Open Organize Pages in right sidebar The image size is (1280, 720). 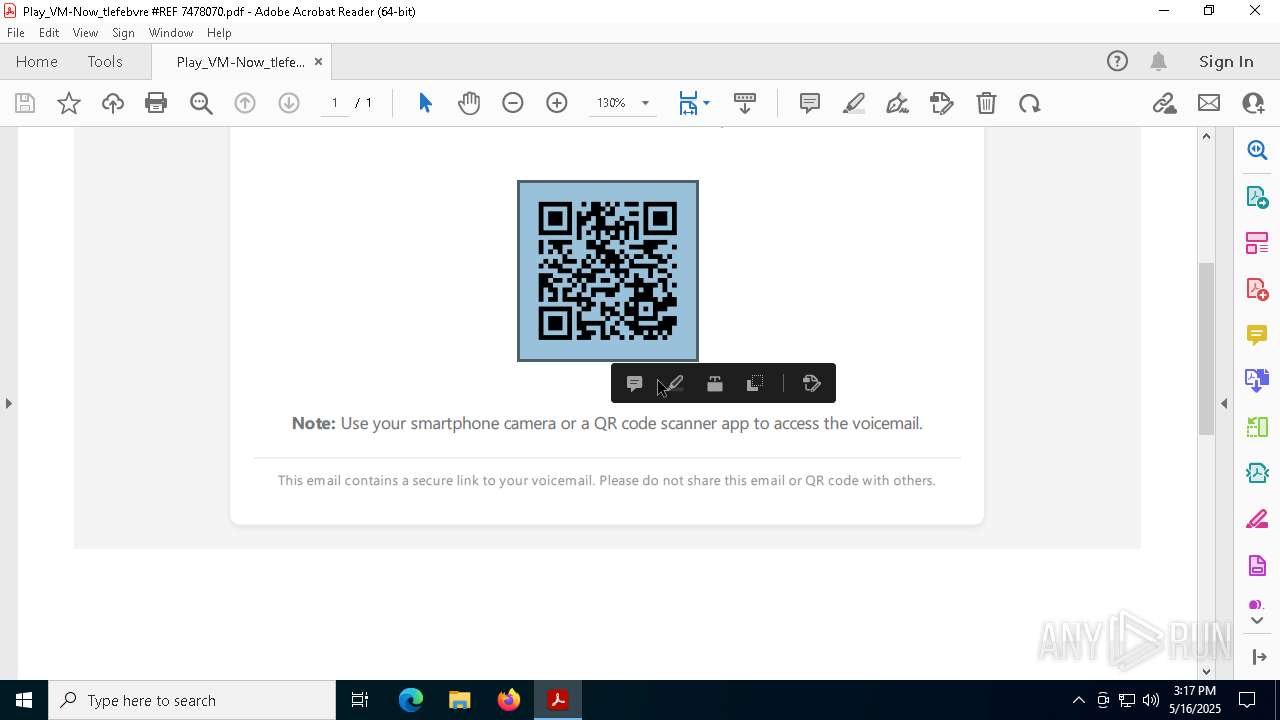tap(1257, 243)
